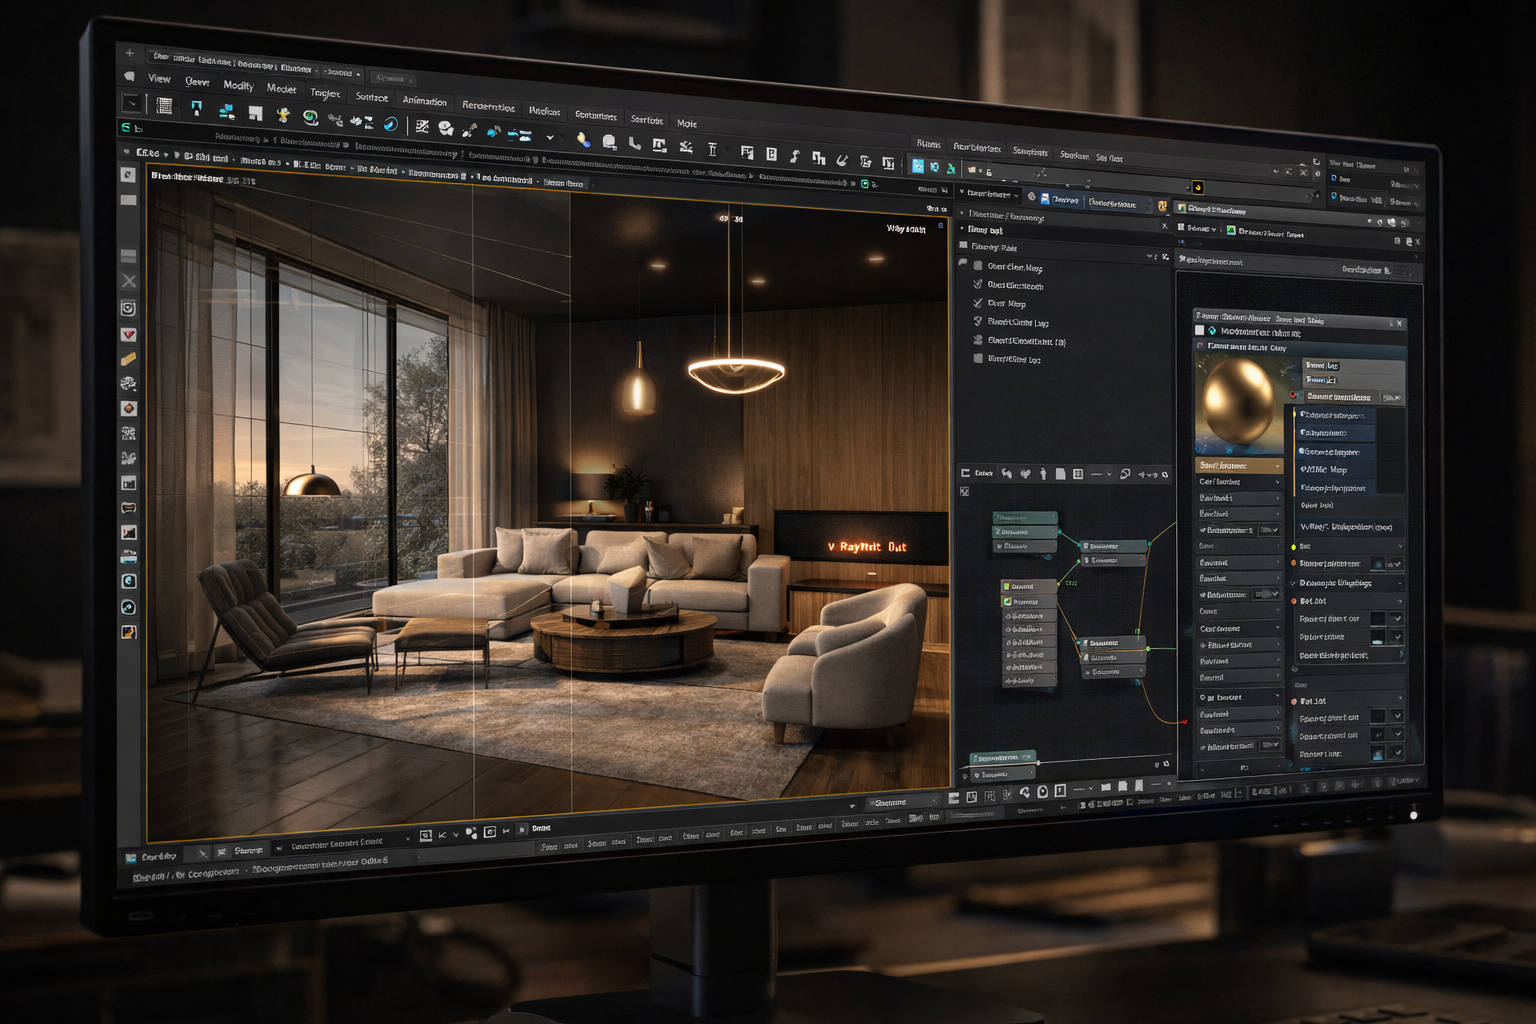Click the V-Ray Out label in the viewport
This screenshot has width=1536, height=1024.
point(866,548)
